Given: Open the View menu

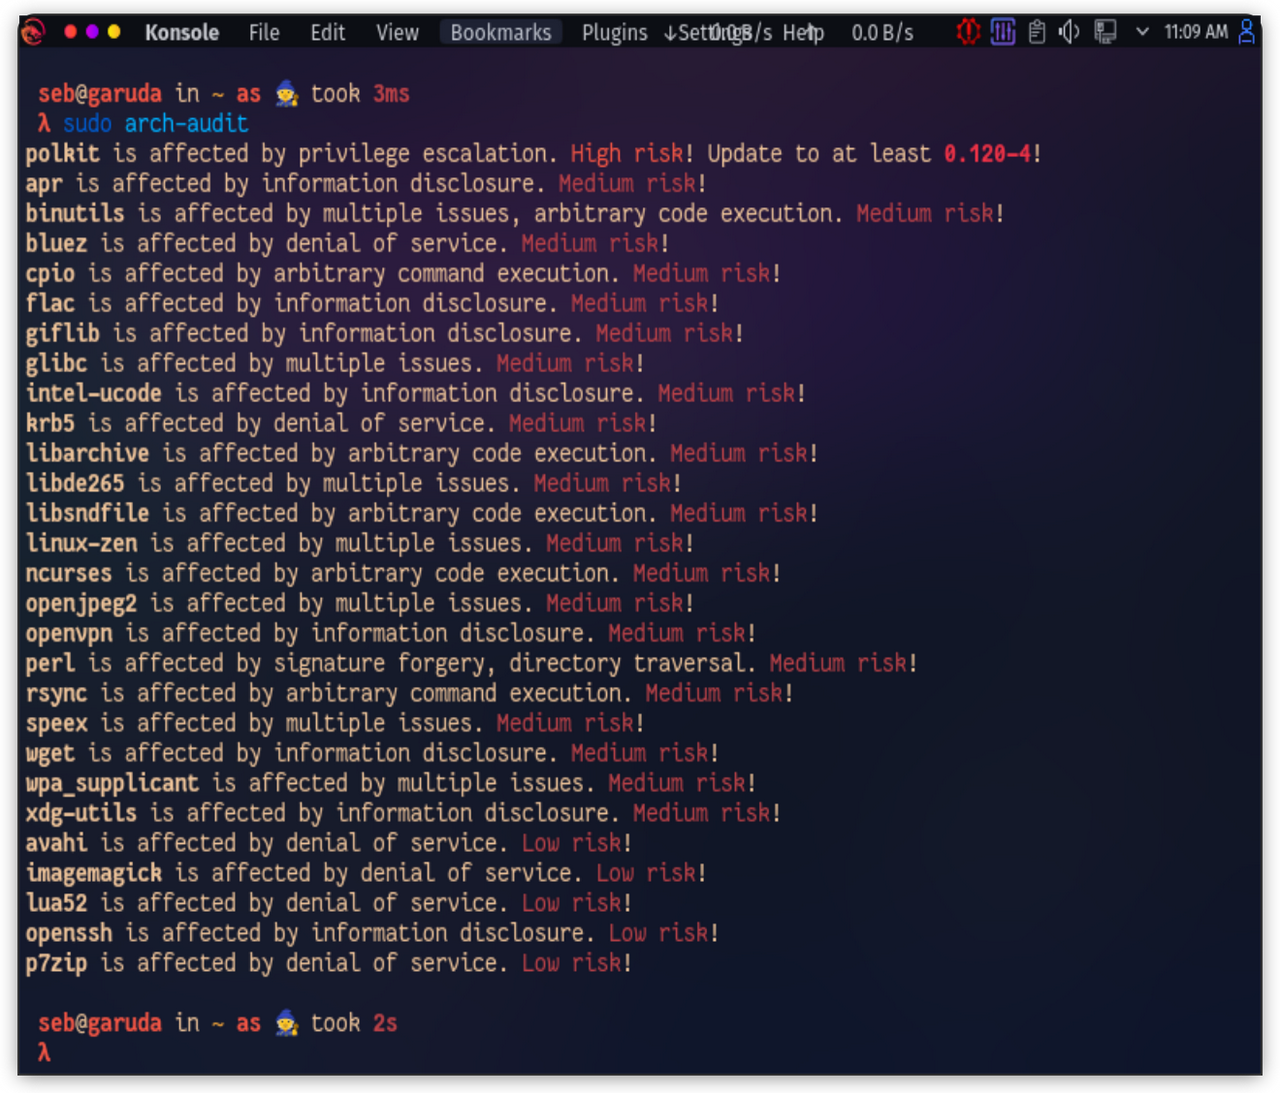Looking at the screenshot, I should pyautogui.click(x=397, y=33).
